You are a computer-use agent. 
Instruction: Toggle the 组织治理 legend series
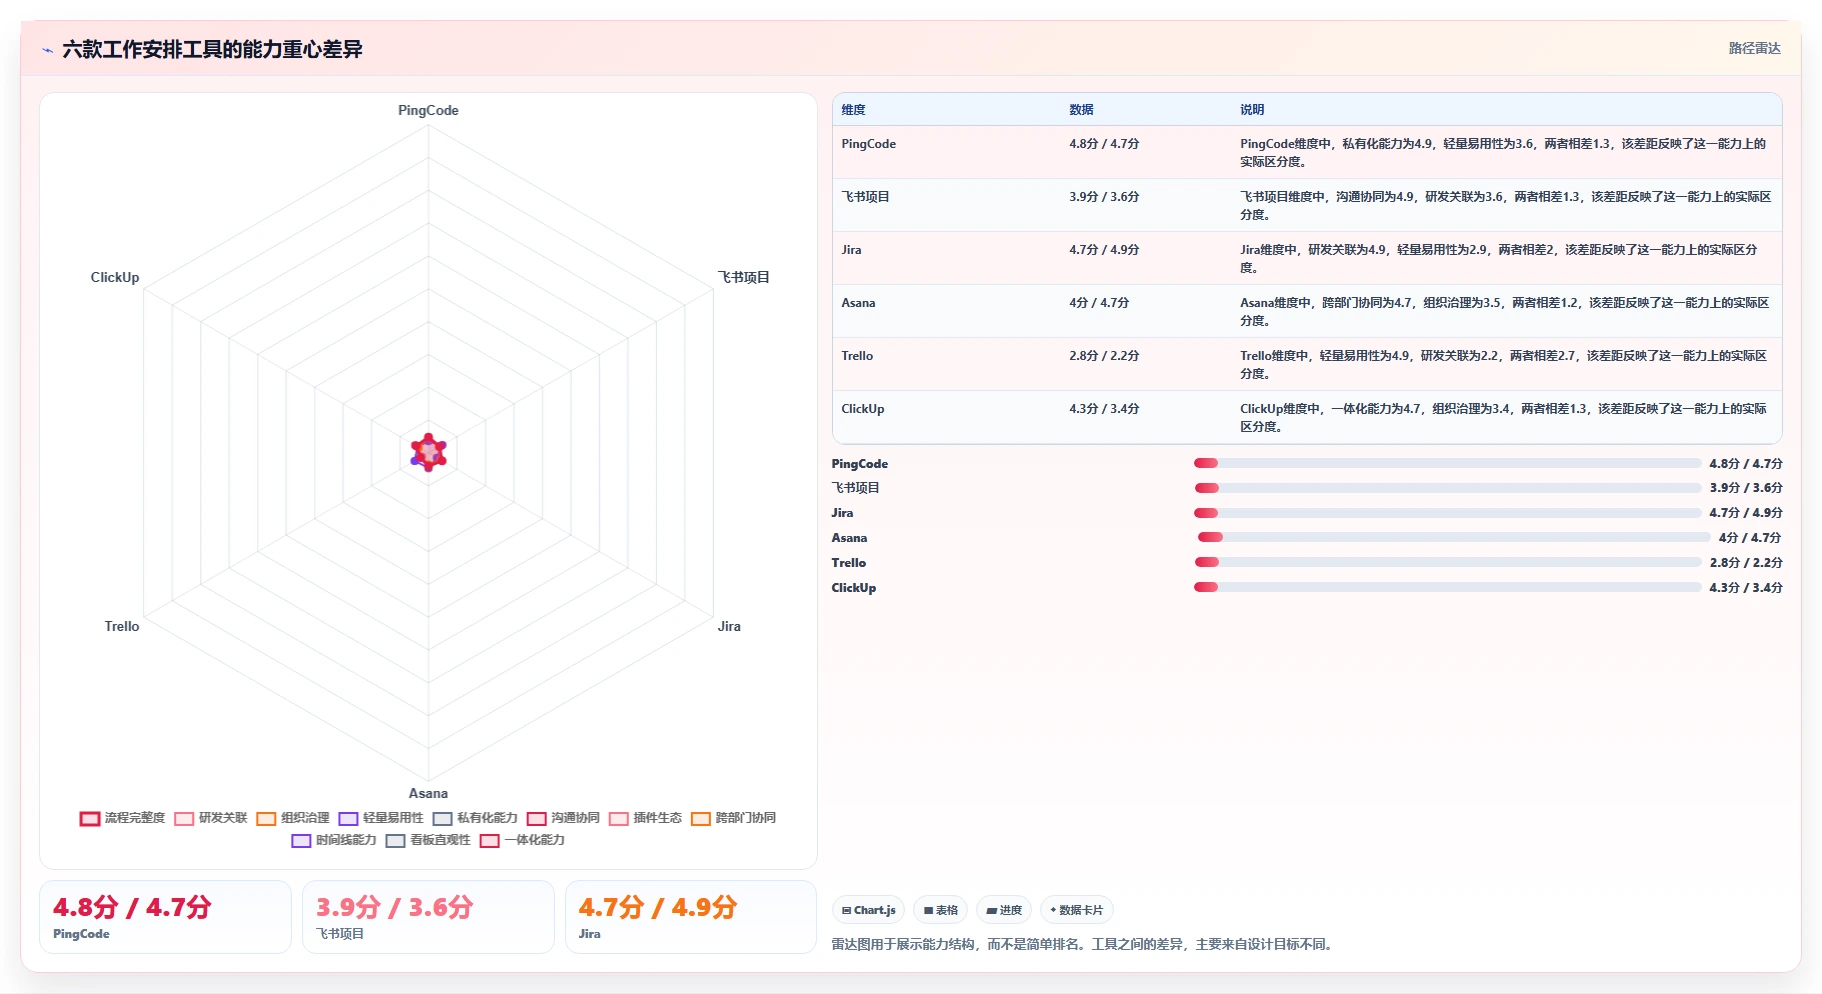pyautogui.click(x=292, y=818)
